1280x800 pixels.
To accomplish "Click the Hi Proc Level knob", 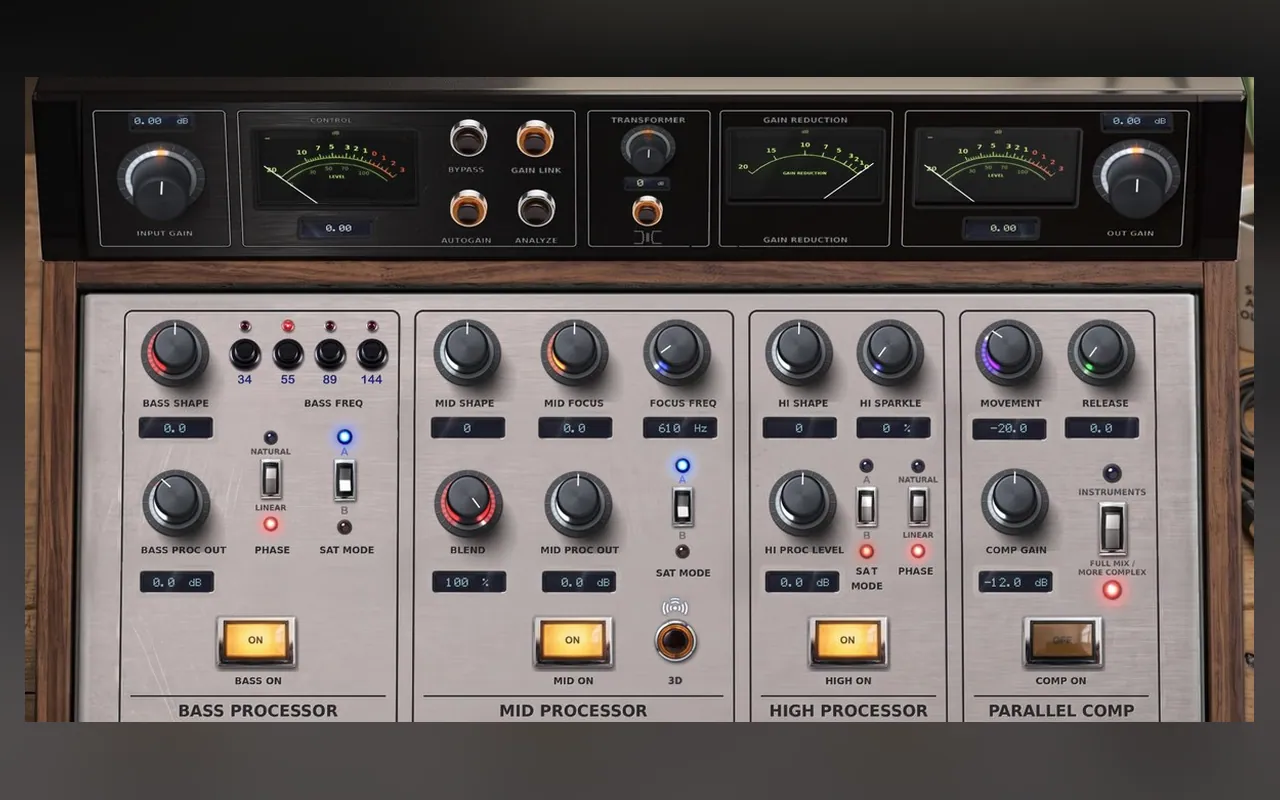I will 801,503.
